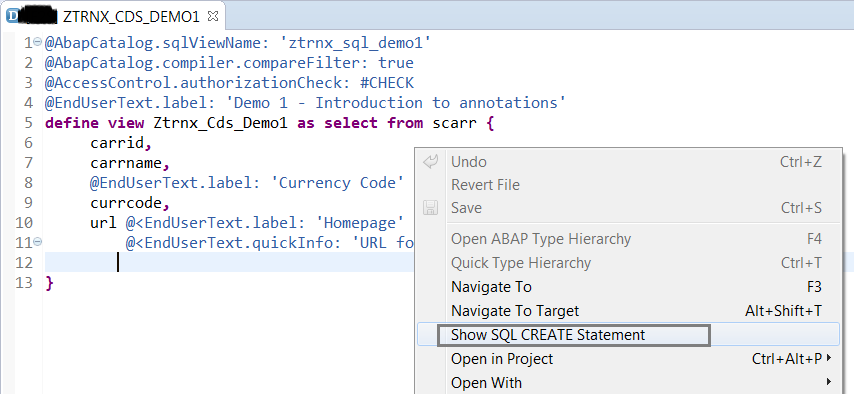The height and width of the screenshot is (394, 854).
Task: Click the scarr table name in code
Action: click(x=455, y=123)
